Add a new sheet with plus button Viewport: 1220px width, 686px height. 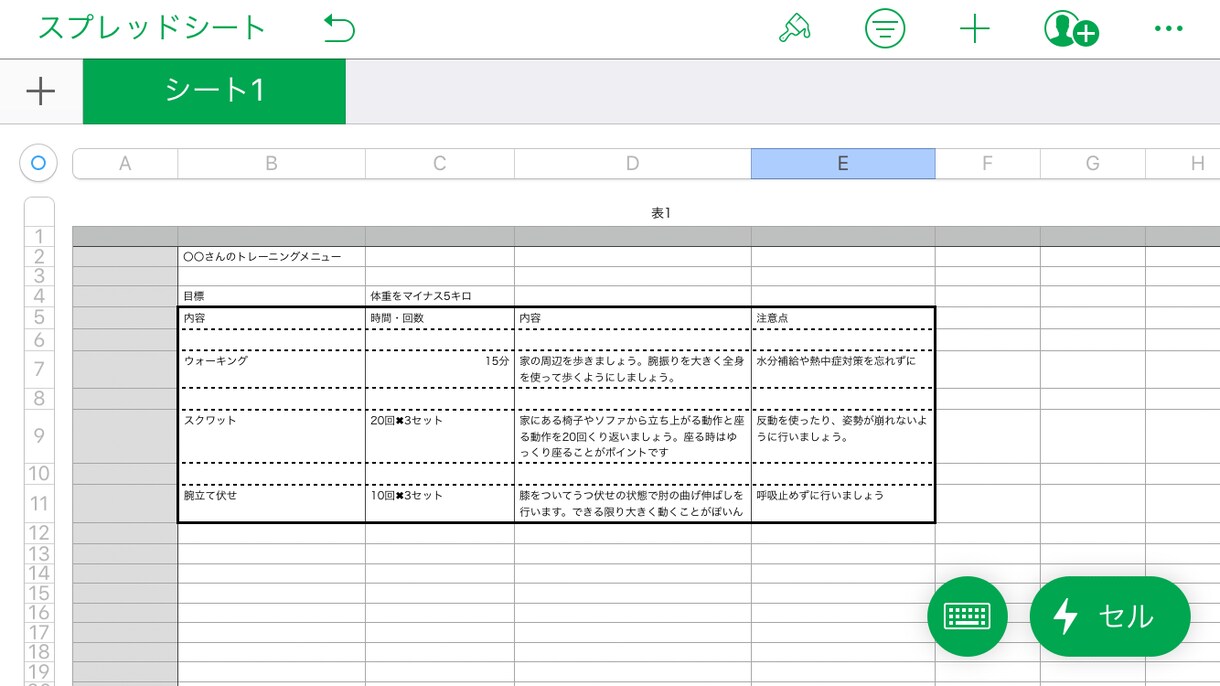point(40,91)
